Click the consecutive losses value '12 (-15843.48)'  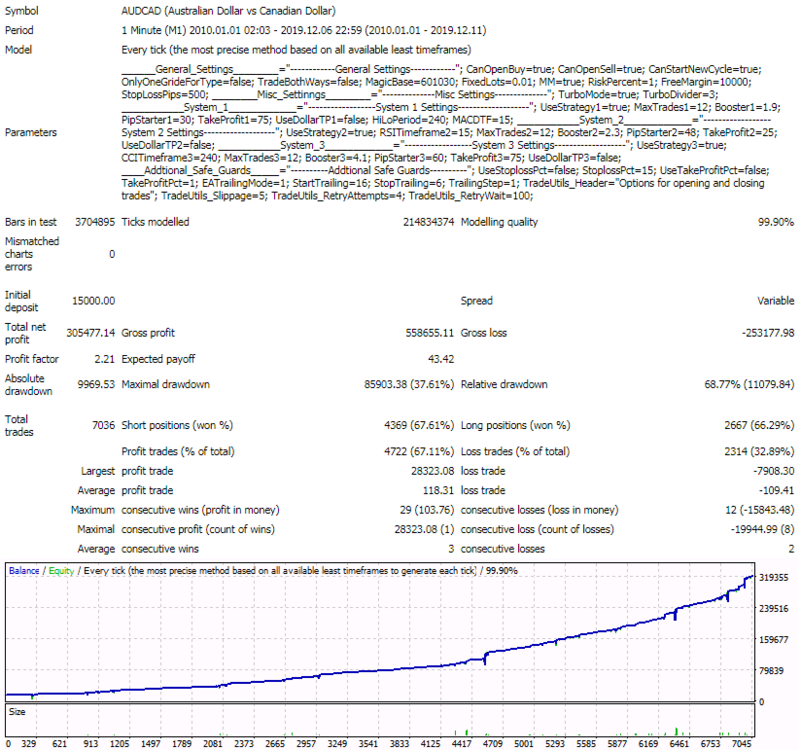pyautogui.click(x=760, y=510)
